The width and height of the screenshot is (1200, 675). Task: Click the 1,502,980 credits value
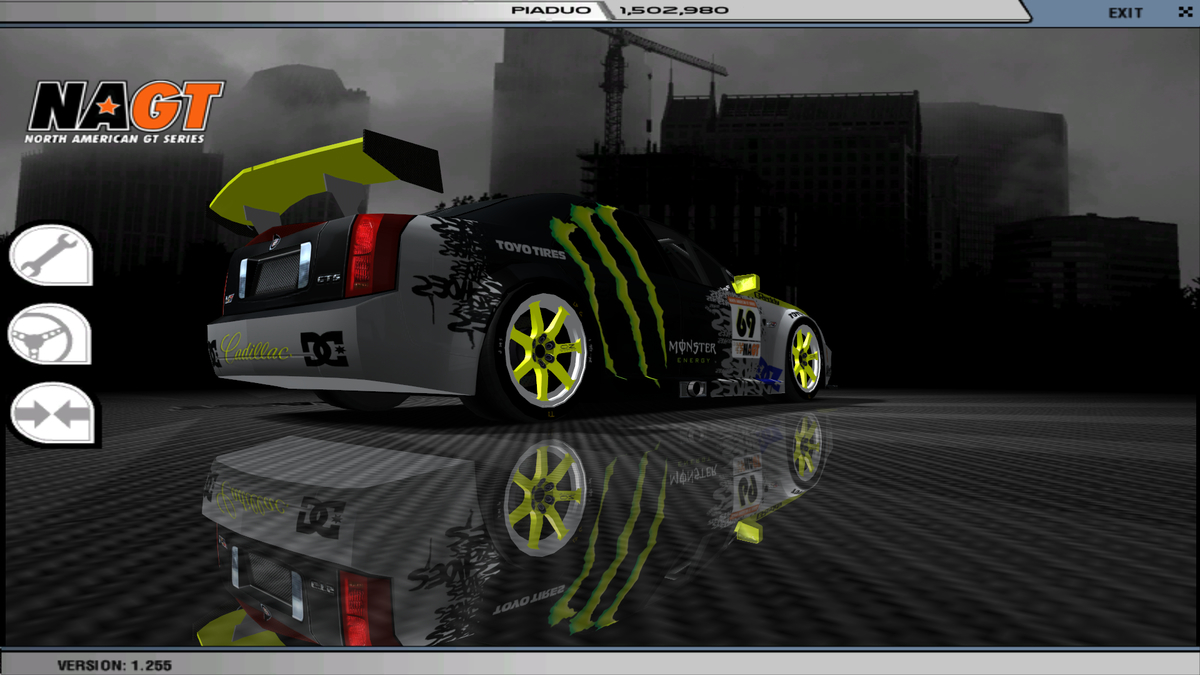(x=674, y=10)
